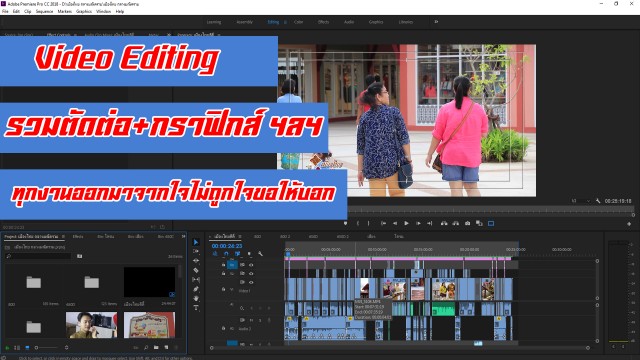This screenshot has width=640, height=360.
Task: Toggle Snap in the timeline
Action: (226, 254)
